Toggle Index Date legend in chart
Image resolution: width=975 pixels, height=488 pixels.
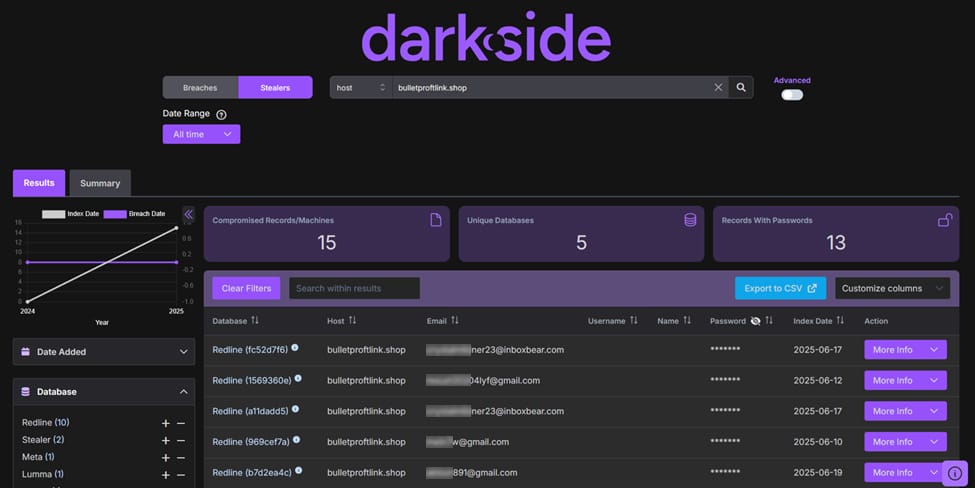point(71,214)
